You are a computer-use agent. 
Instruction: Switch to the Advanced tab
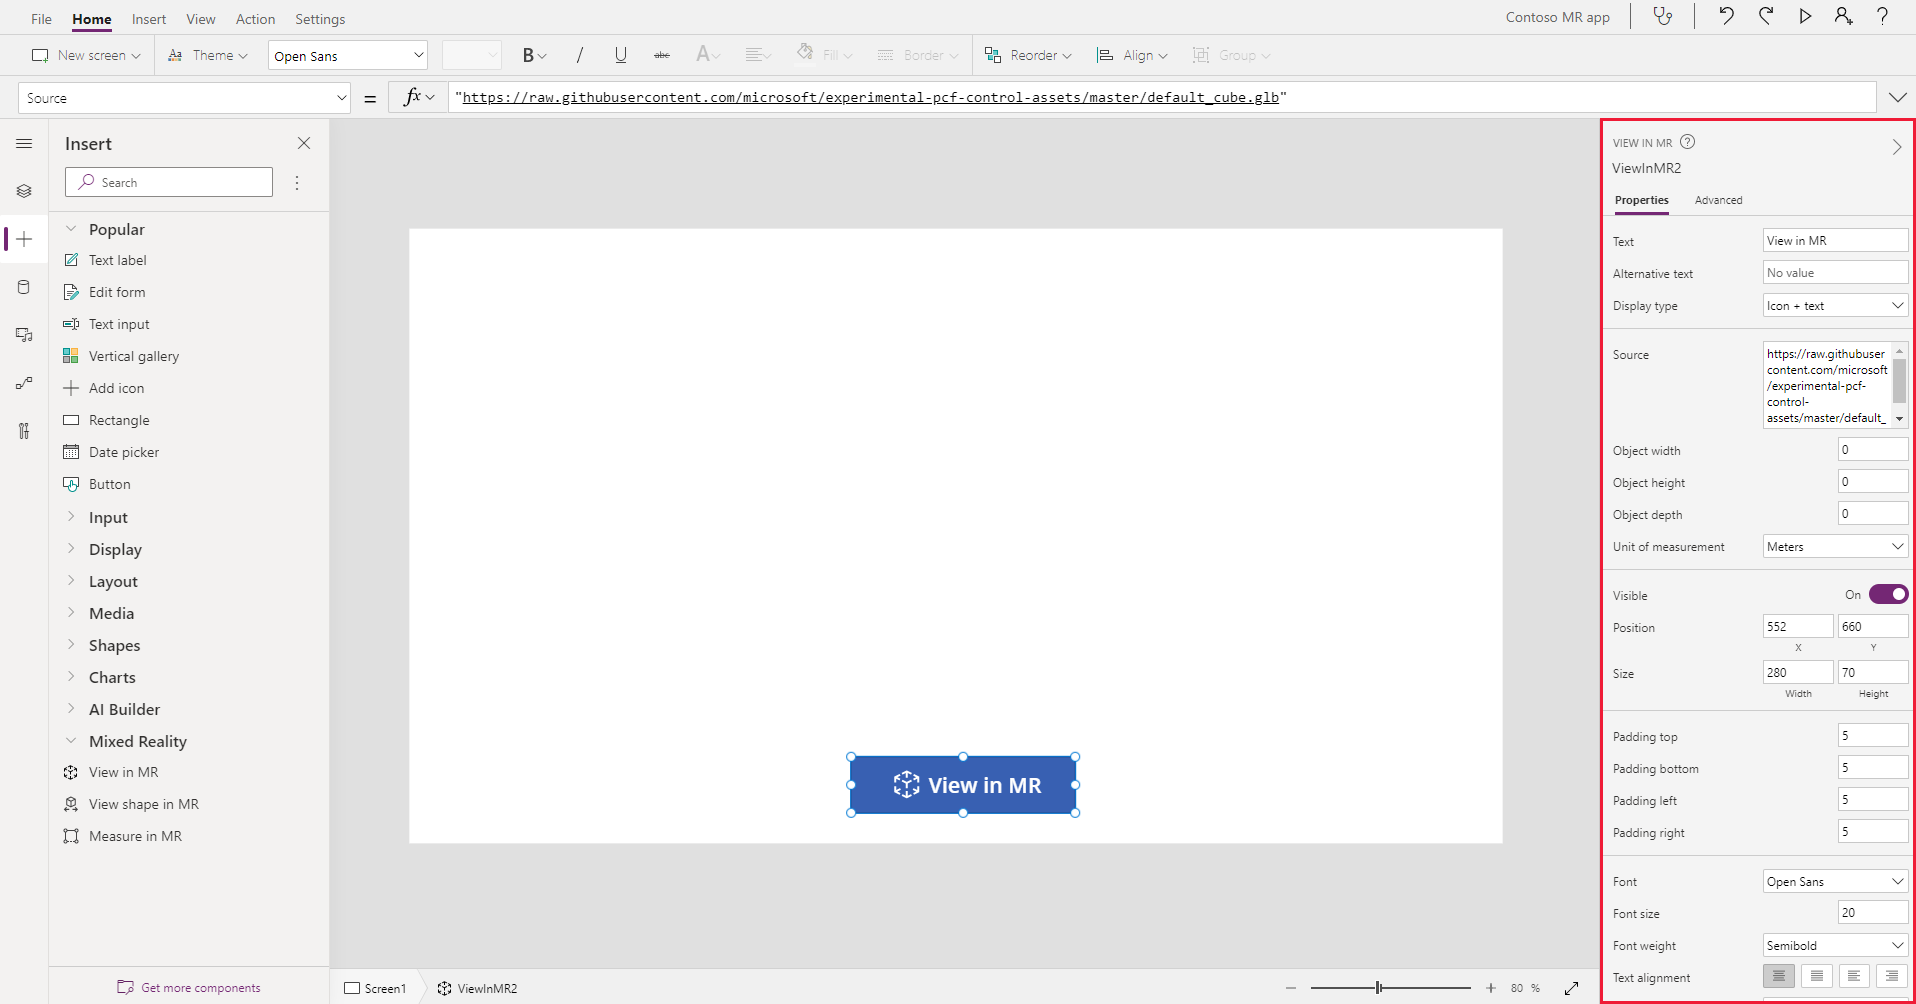tap(1718, 200)
